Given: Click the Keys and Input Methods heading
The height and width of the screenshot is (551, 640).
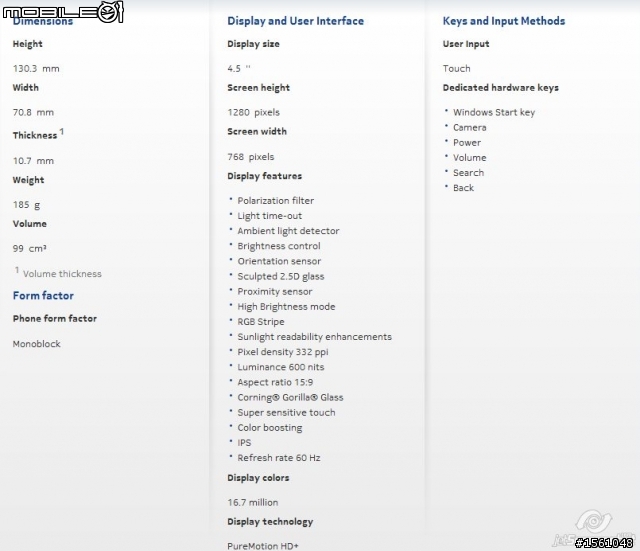Looking at the screenshot, I should click(x=504, y=21).
